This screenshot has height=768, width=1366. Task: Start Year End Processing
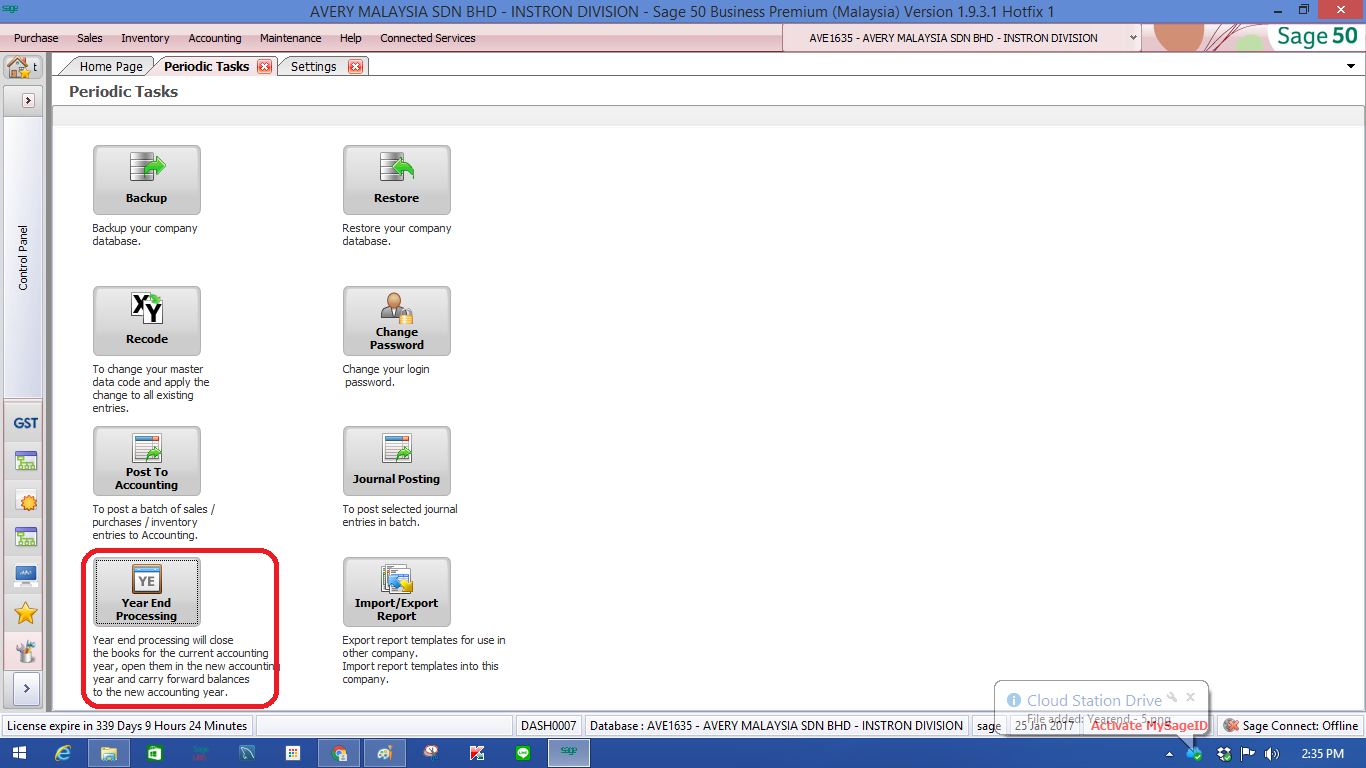(x=147, y=592)
